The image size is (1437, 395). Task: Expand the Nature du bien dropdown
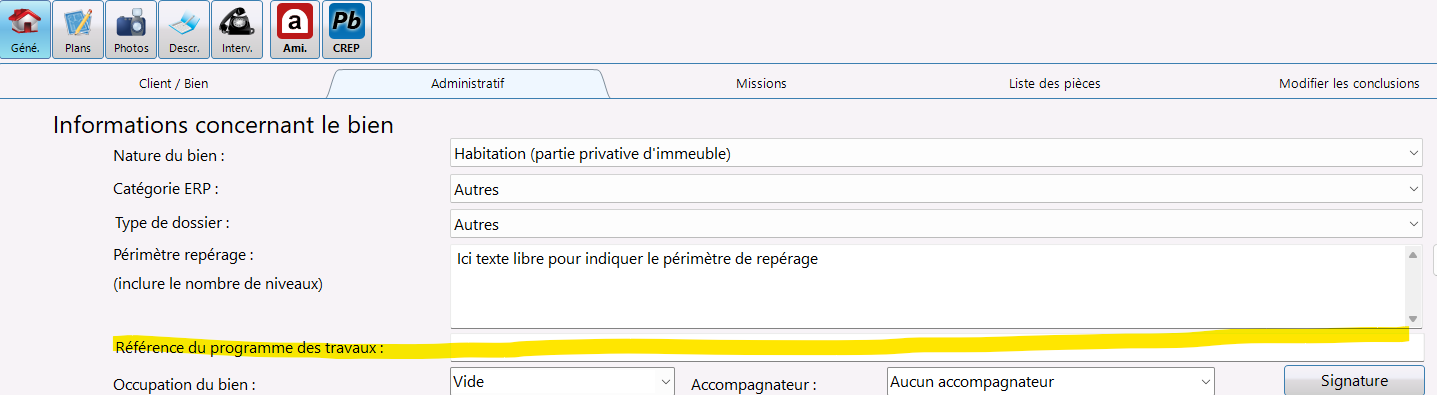[x=936, y=154]
